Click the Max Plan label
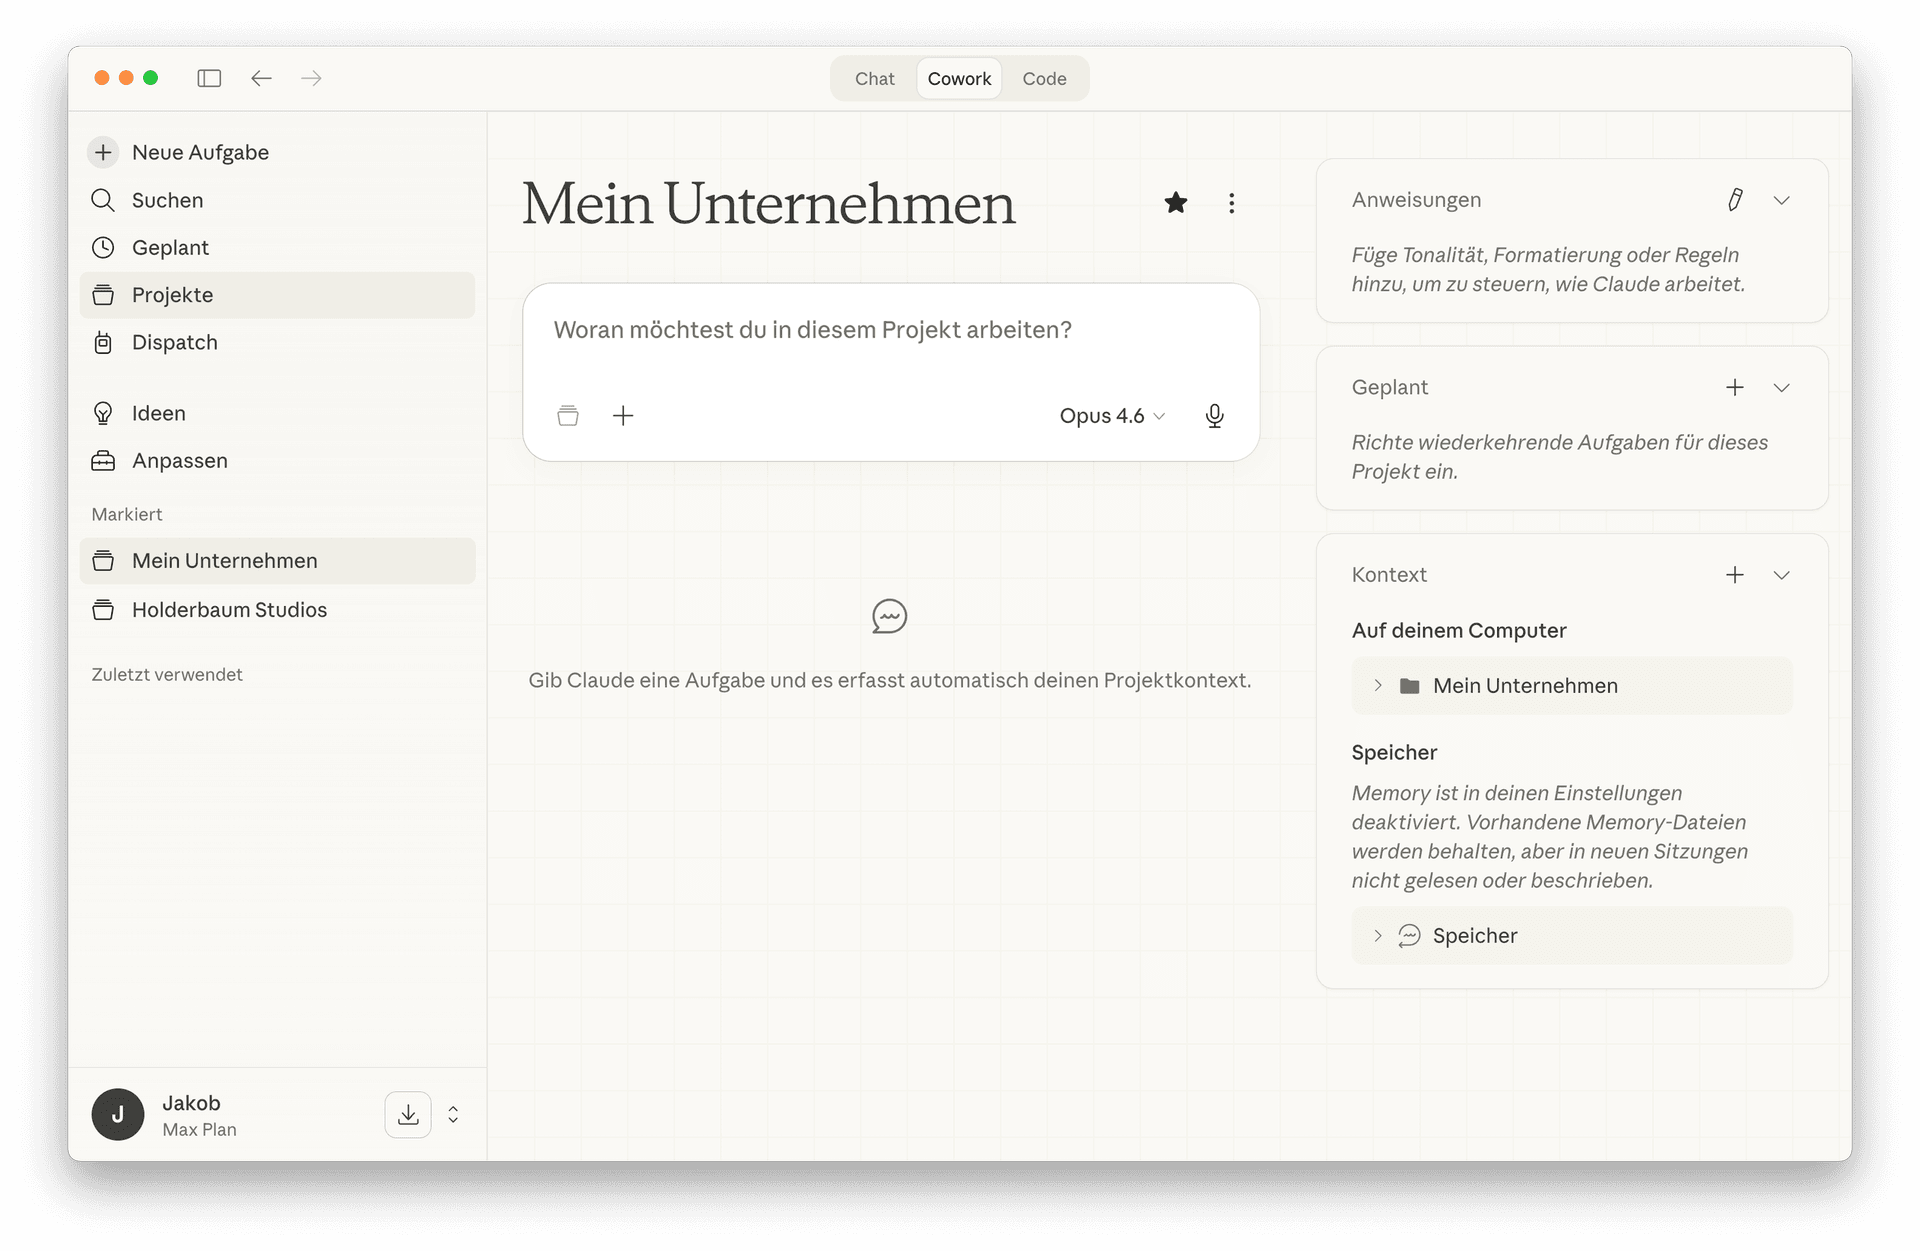 [x=200, y=1130]
